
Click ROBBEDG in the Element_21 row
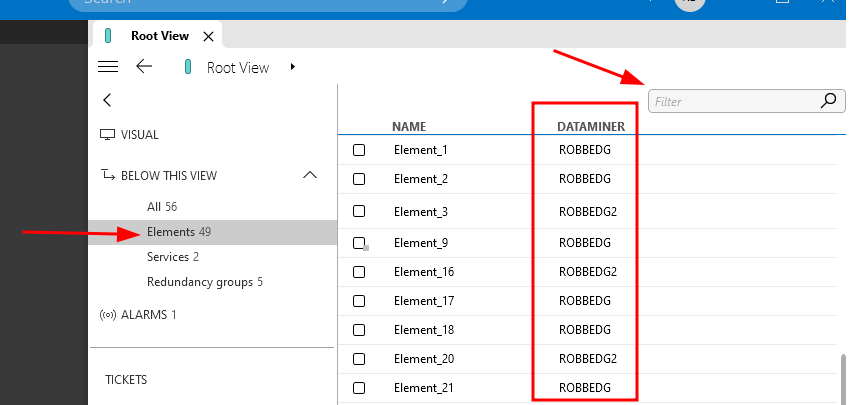click(x=585, y=388)
